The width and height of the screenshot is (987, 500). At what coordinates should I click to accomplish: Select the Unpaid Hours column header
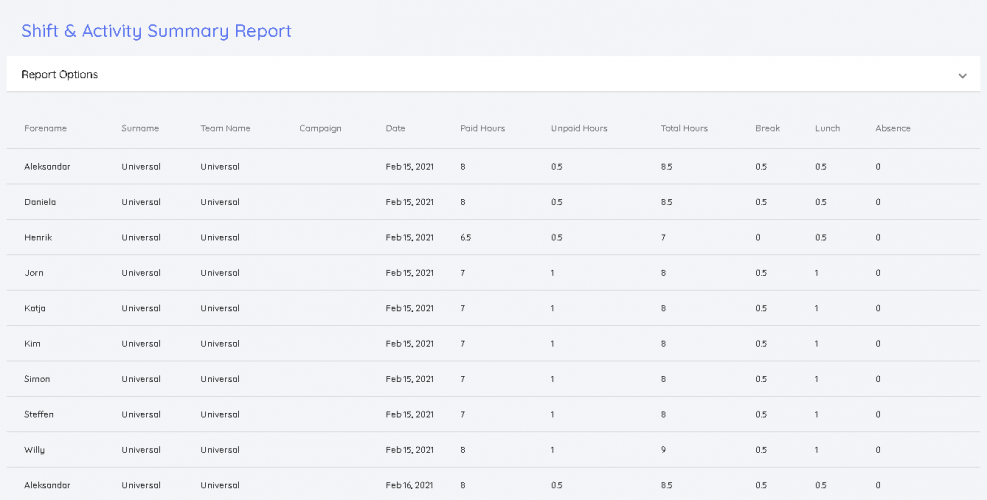(579, 129)
